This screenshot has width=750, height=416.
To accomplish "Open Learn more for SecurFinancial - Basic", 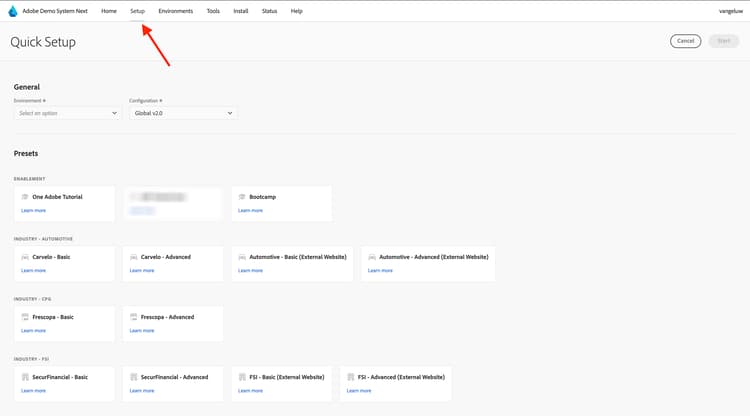I will pos(33,391).
